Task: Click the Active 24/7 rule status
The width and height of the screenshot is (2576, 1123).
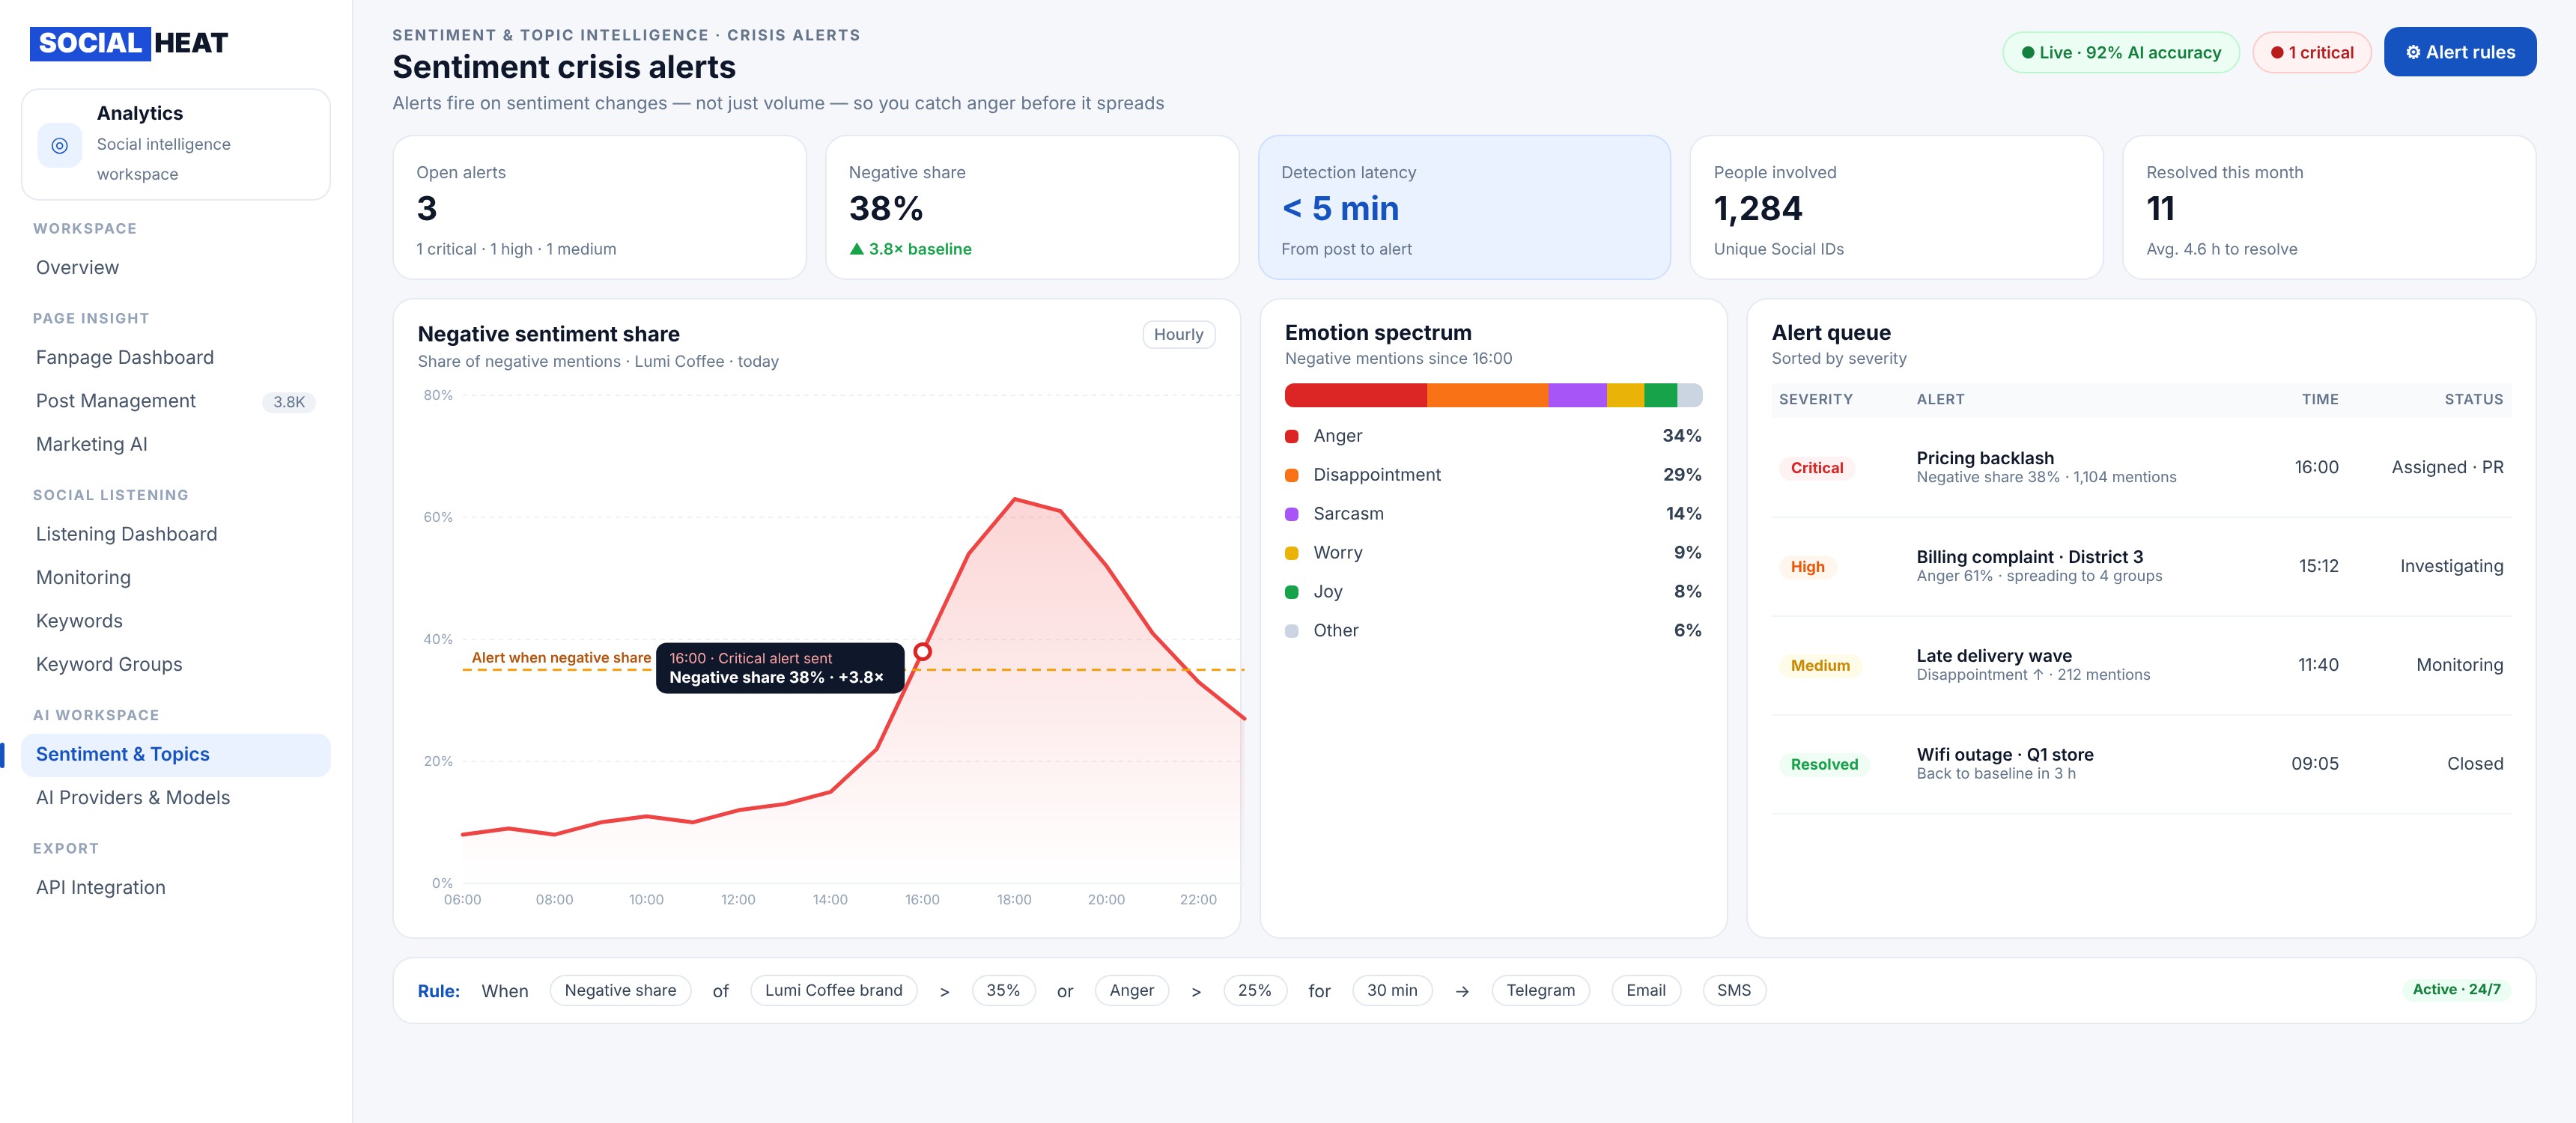Action: click(x=2456, y=989)
